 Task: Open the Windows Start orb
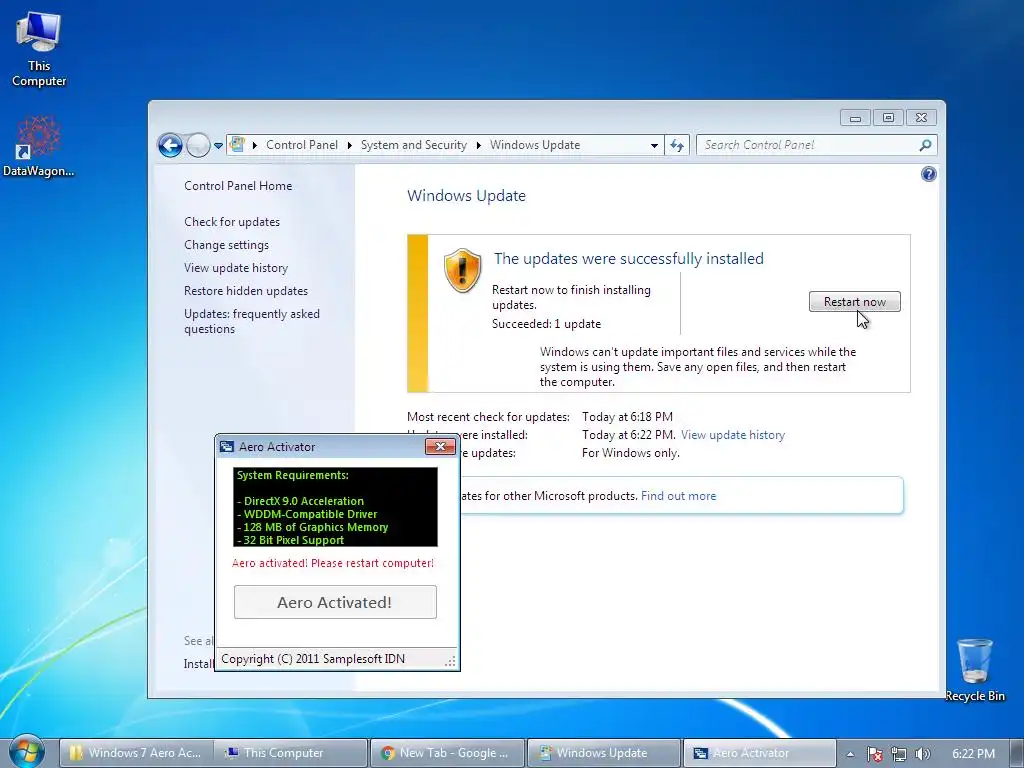click(27, 752)
